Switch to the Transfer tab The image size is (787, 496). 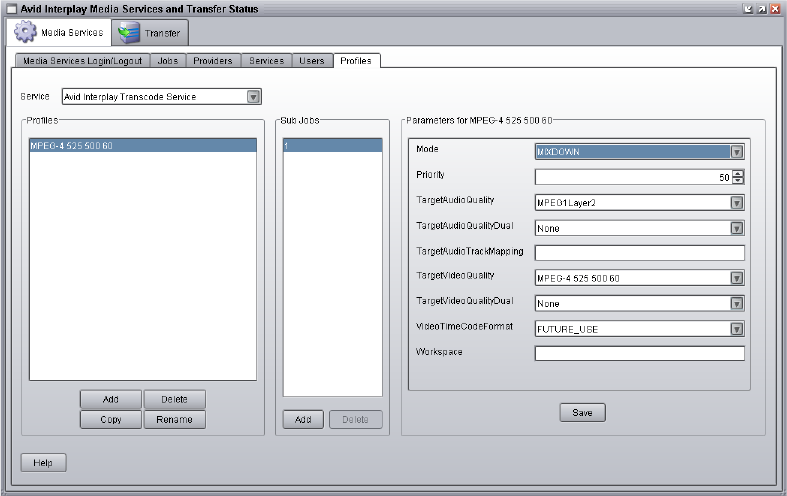click(150, 33)
